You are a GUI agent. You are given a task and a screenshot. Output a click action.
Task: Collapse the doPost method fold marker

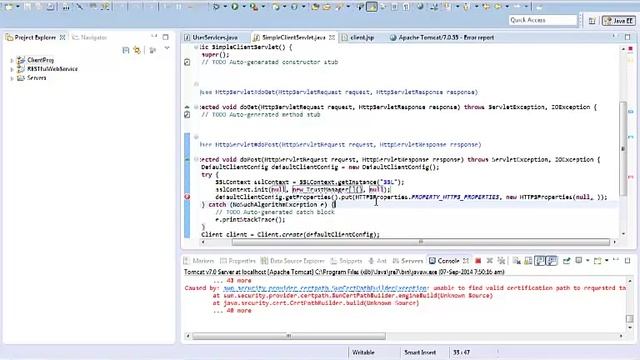pos(196,160)
